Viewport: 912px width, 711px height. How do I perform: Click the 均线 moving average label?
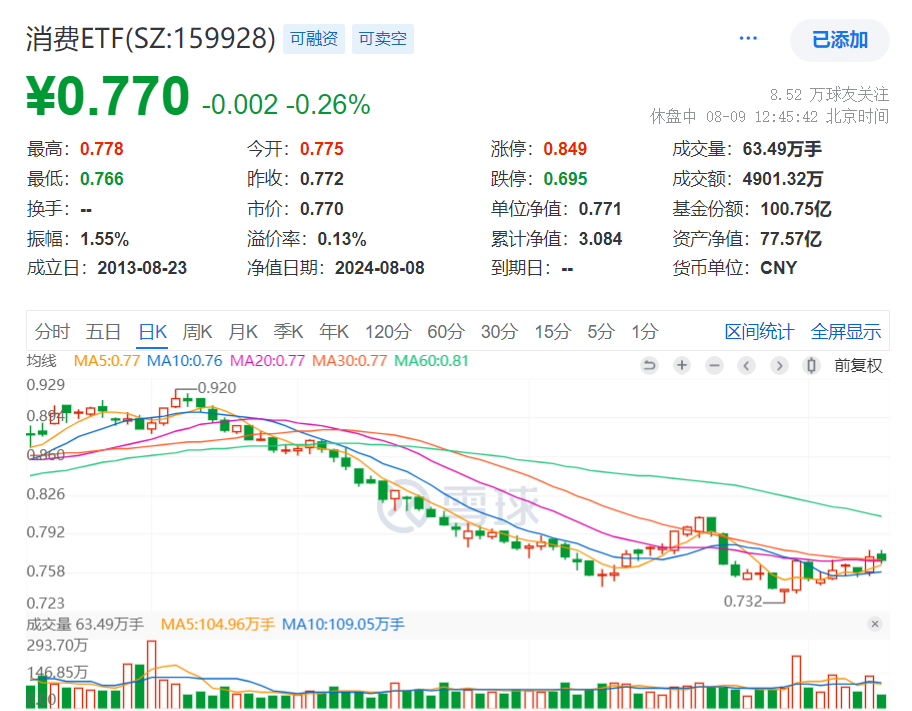click(x=42, y=361)
